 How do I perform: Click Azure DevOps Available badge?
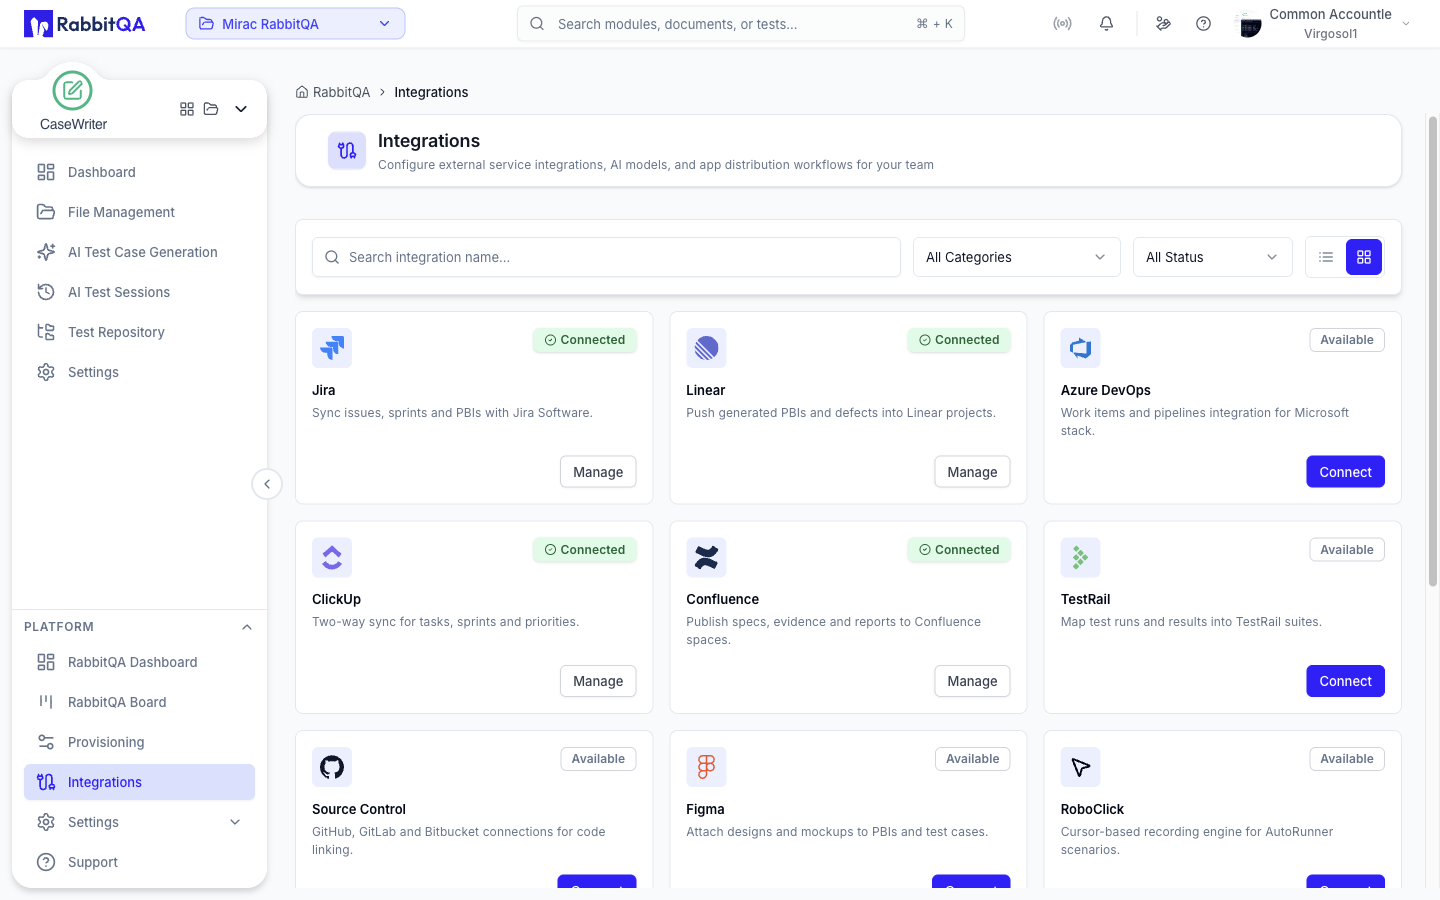1347,340
